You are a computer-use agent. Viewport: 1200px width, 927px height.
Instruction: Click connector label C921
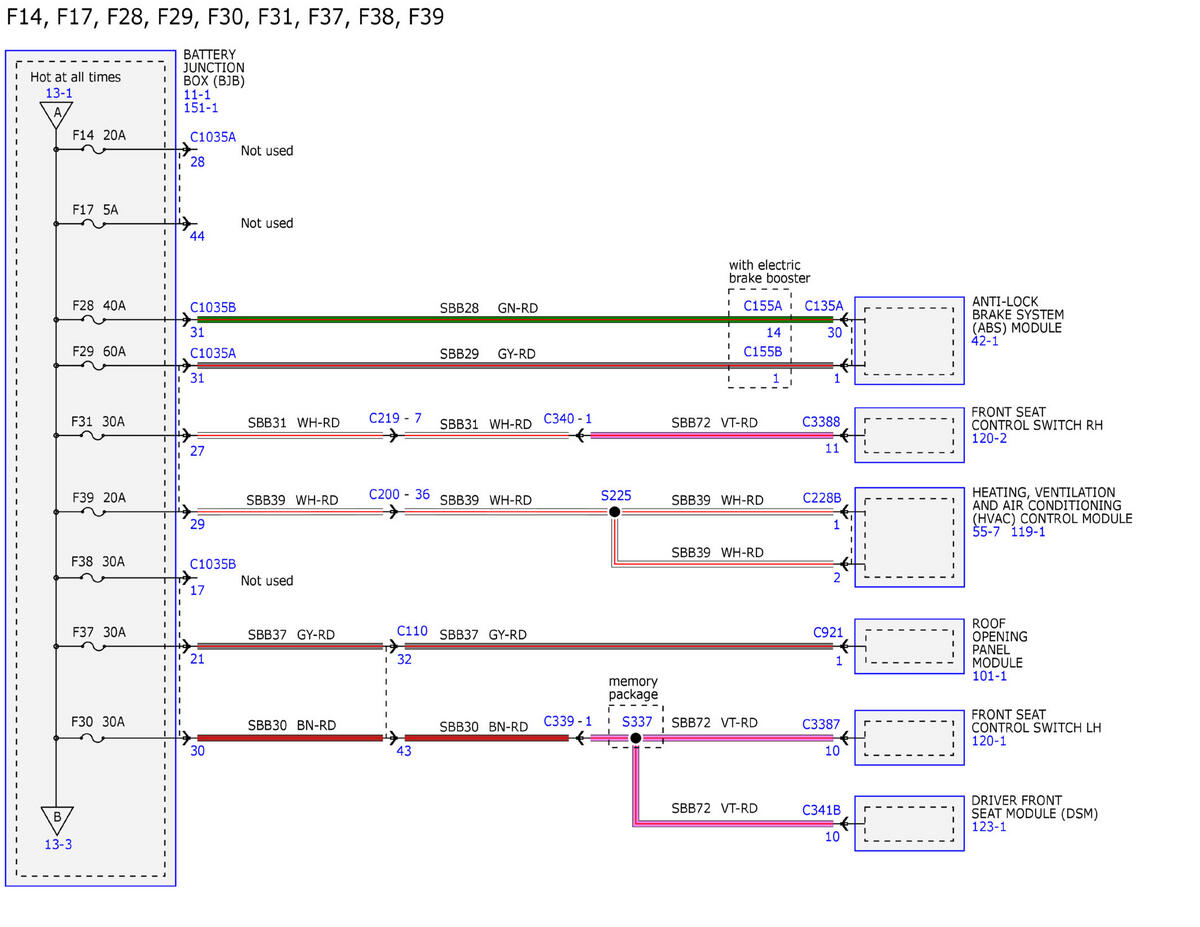(829, 632)
